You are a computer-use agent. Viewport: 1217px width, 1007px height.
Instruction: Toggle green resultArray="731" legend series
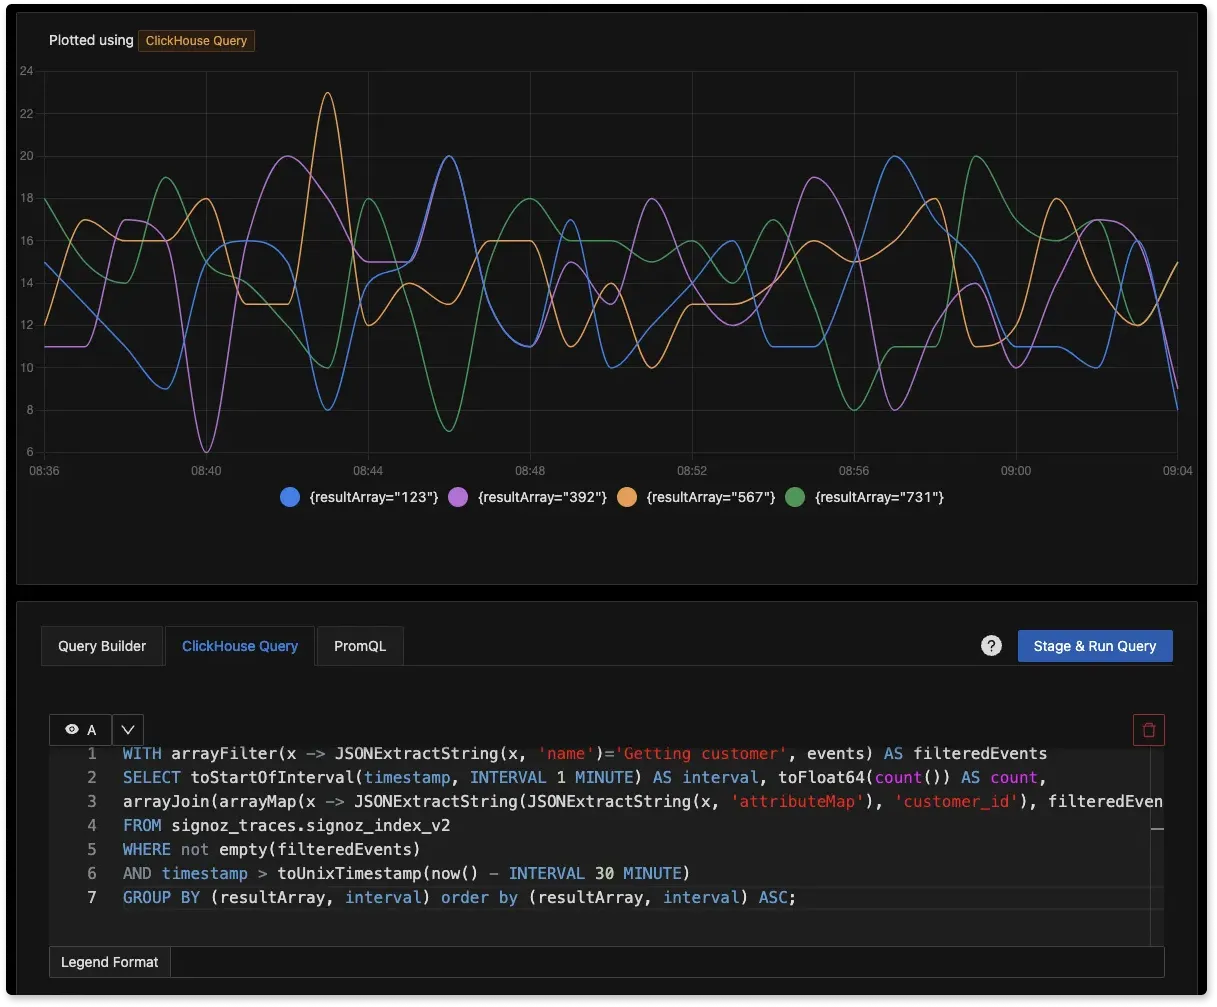click(866, 497)
